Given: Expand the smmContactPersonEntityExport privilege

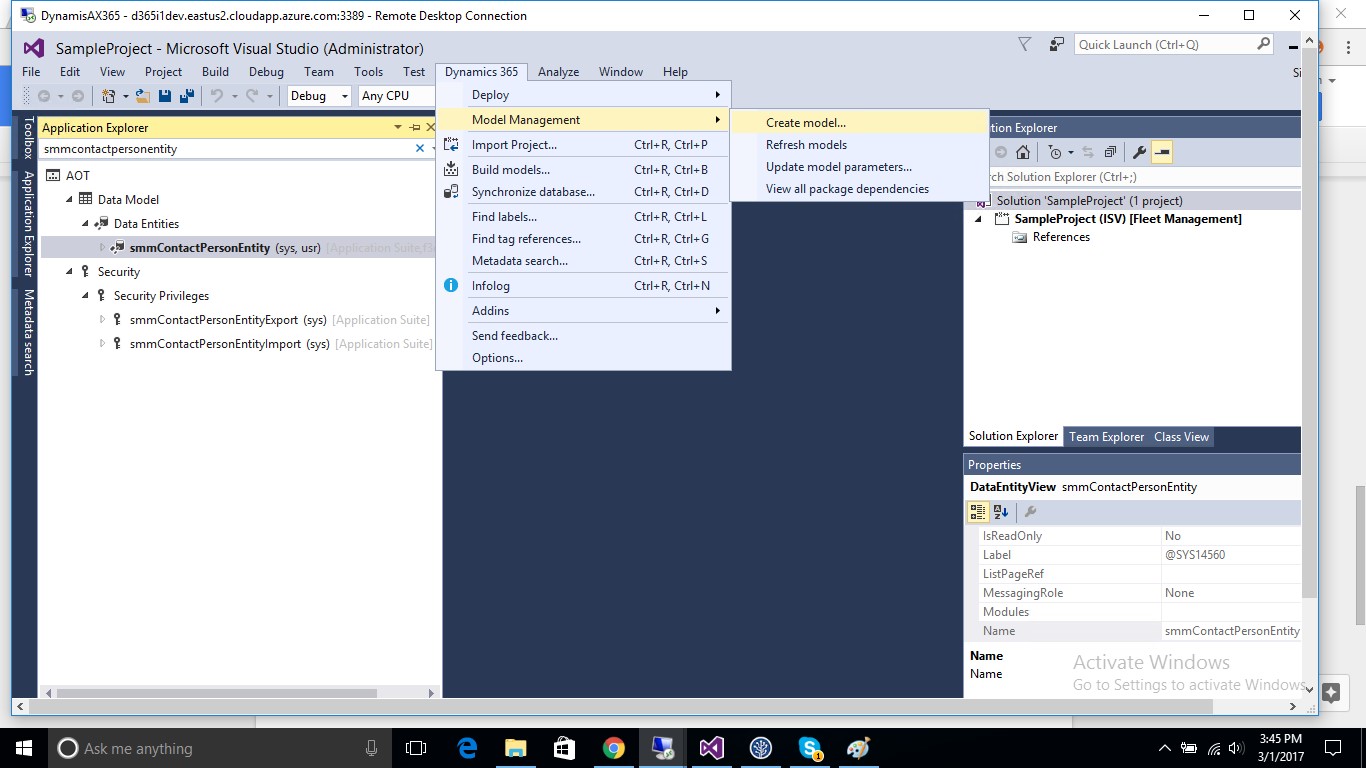Looking at the screenshot, I should 102,320.
